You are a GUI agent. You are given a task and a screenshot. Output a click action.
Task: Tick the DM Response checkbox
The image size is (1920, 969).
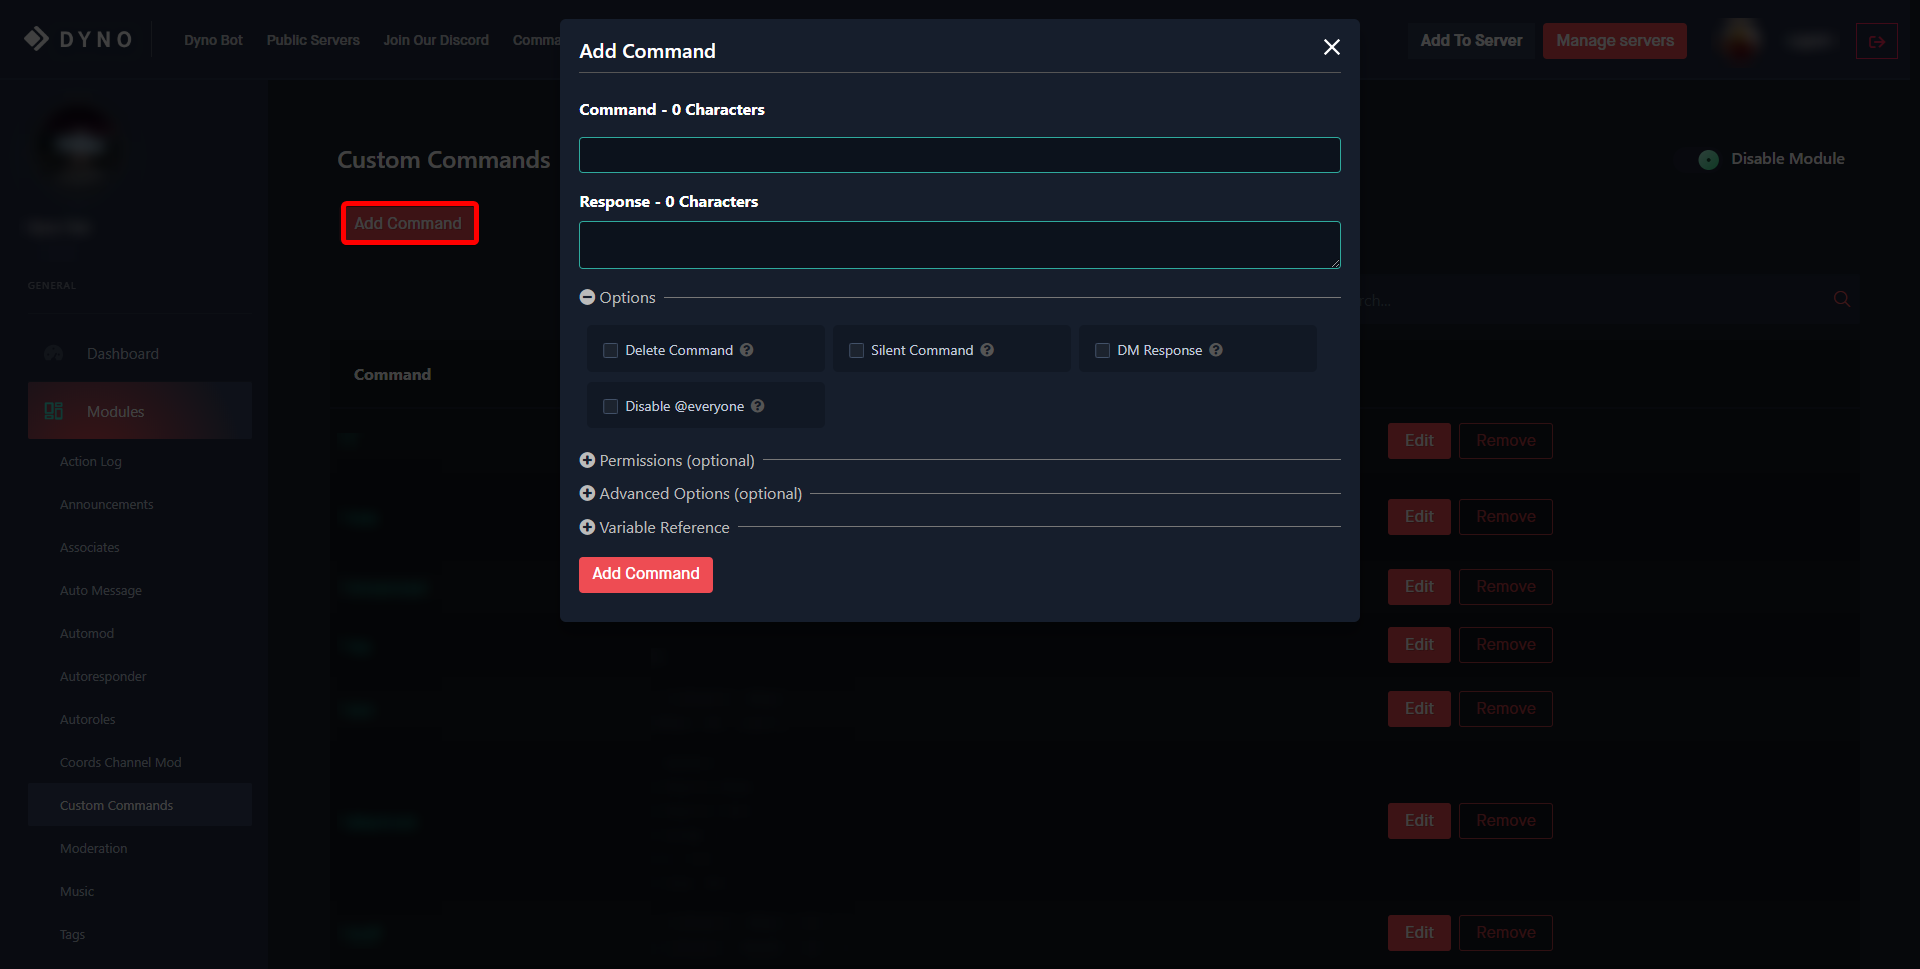point(1103,350)
